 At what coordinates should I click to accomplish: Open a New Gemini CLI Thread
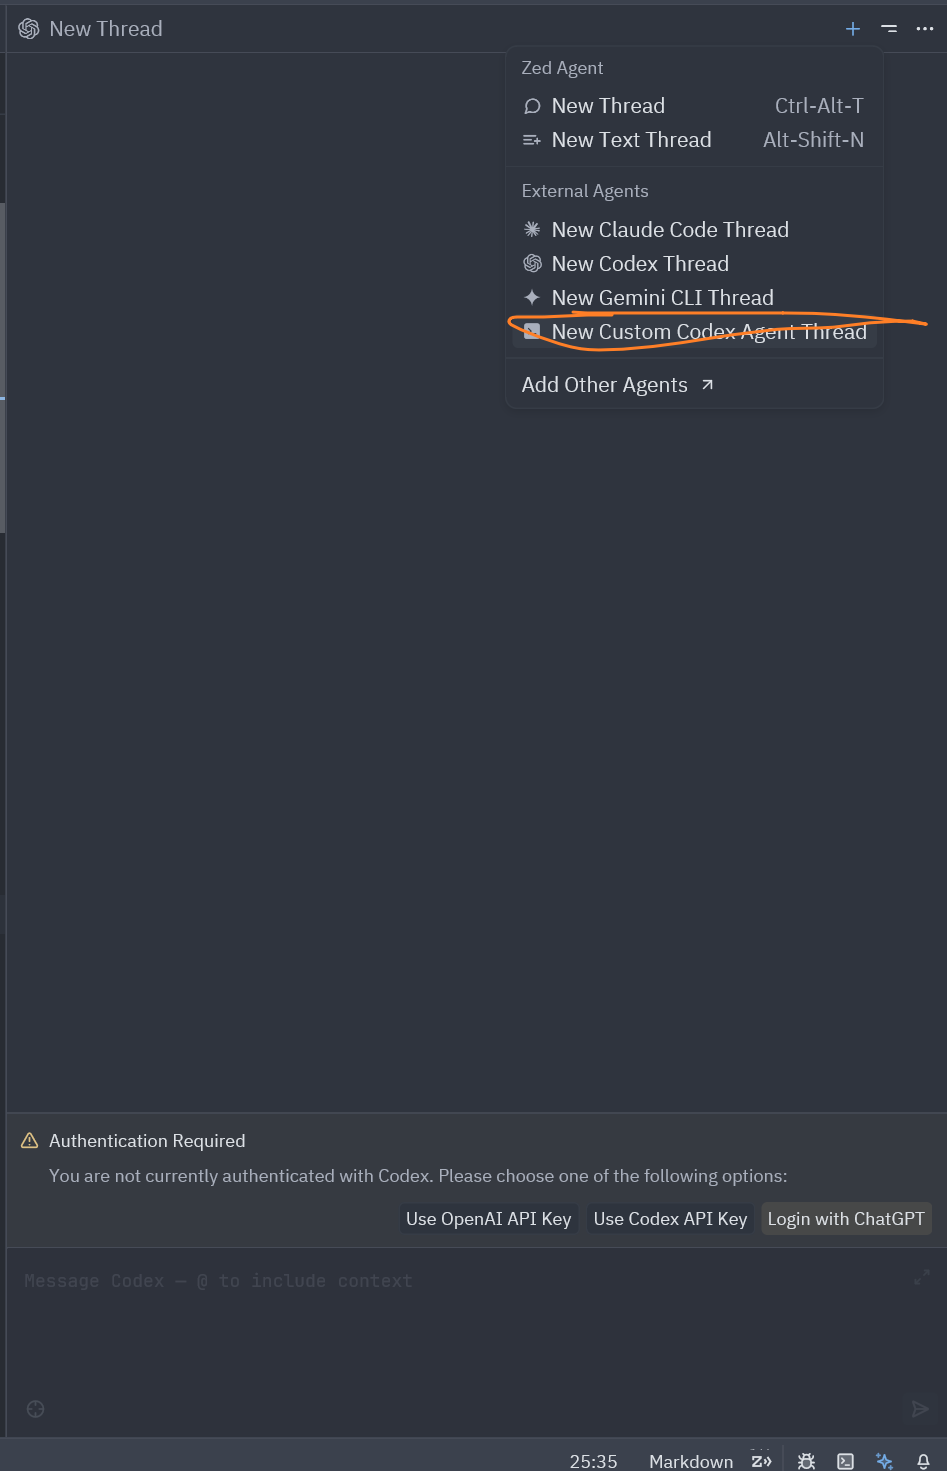(x=662, y=298)
